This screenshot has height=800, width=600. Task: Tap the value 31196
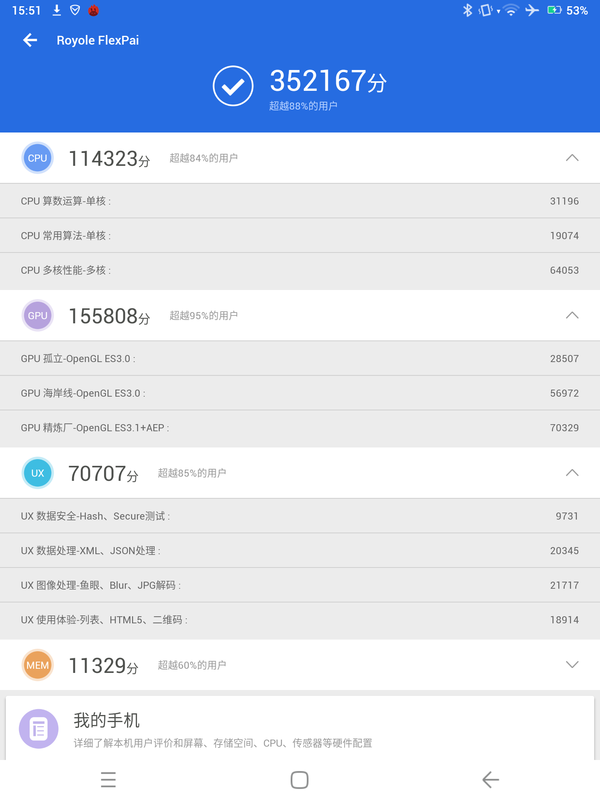[564, 201]
